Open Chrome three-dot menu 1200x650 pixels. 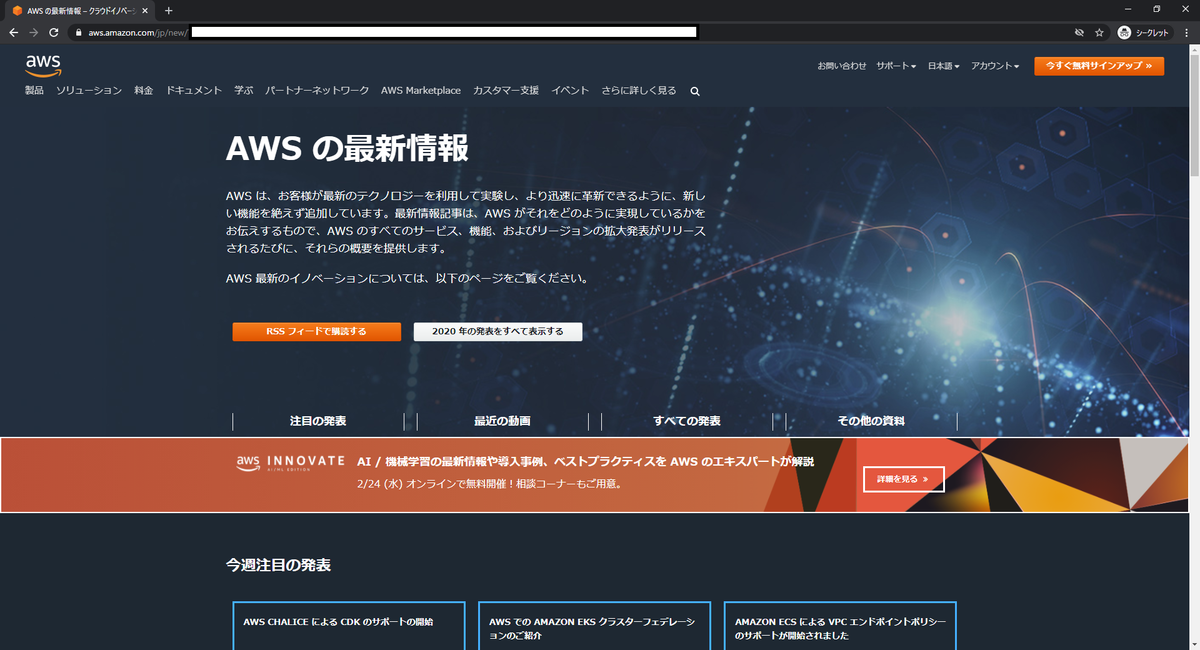point(1186,32)
